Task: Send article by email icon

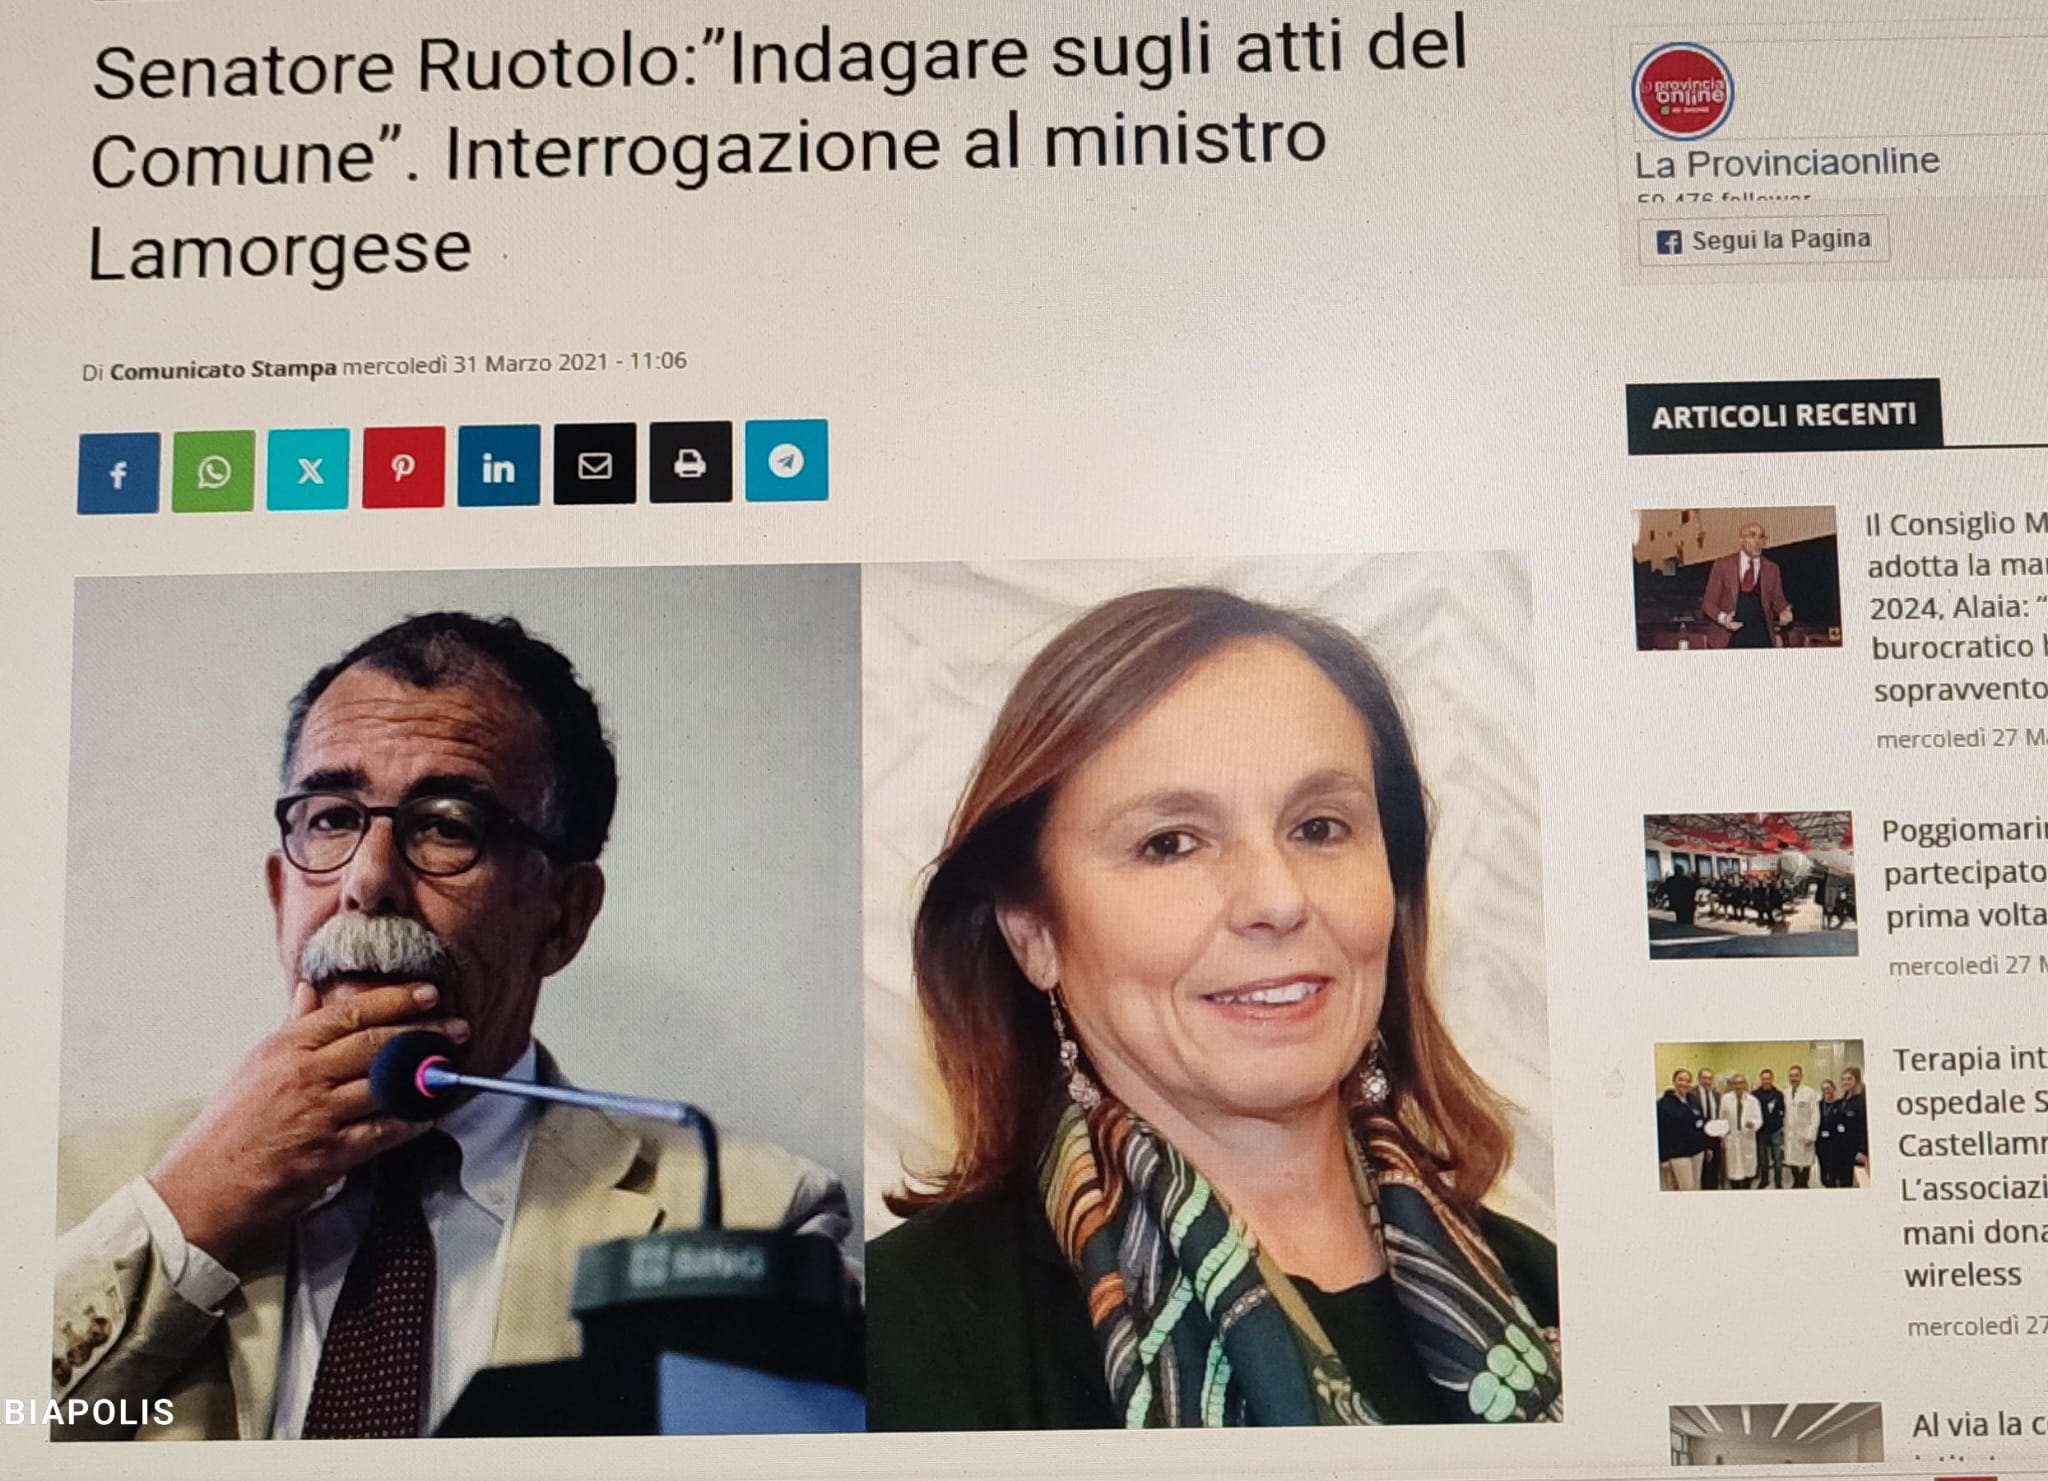Action: coord(594,463)
